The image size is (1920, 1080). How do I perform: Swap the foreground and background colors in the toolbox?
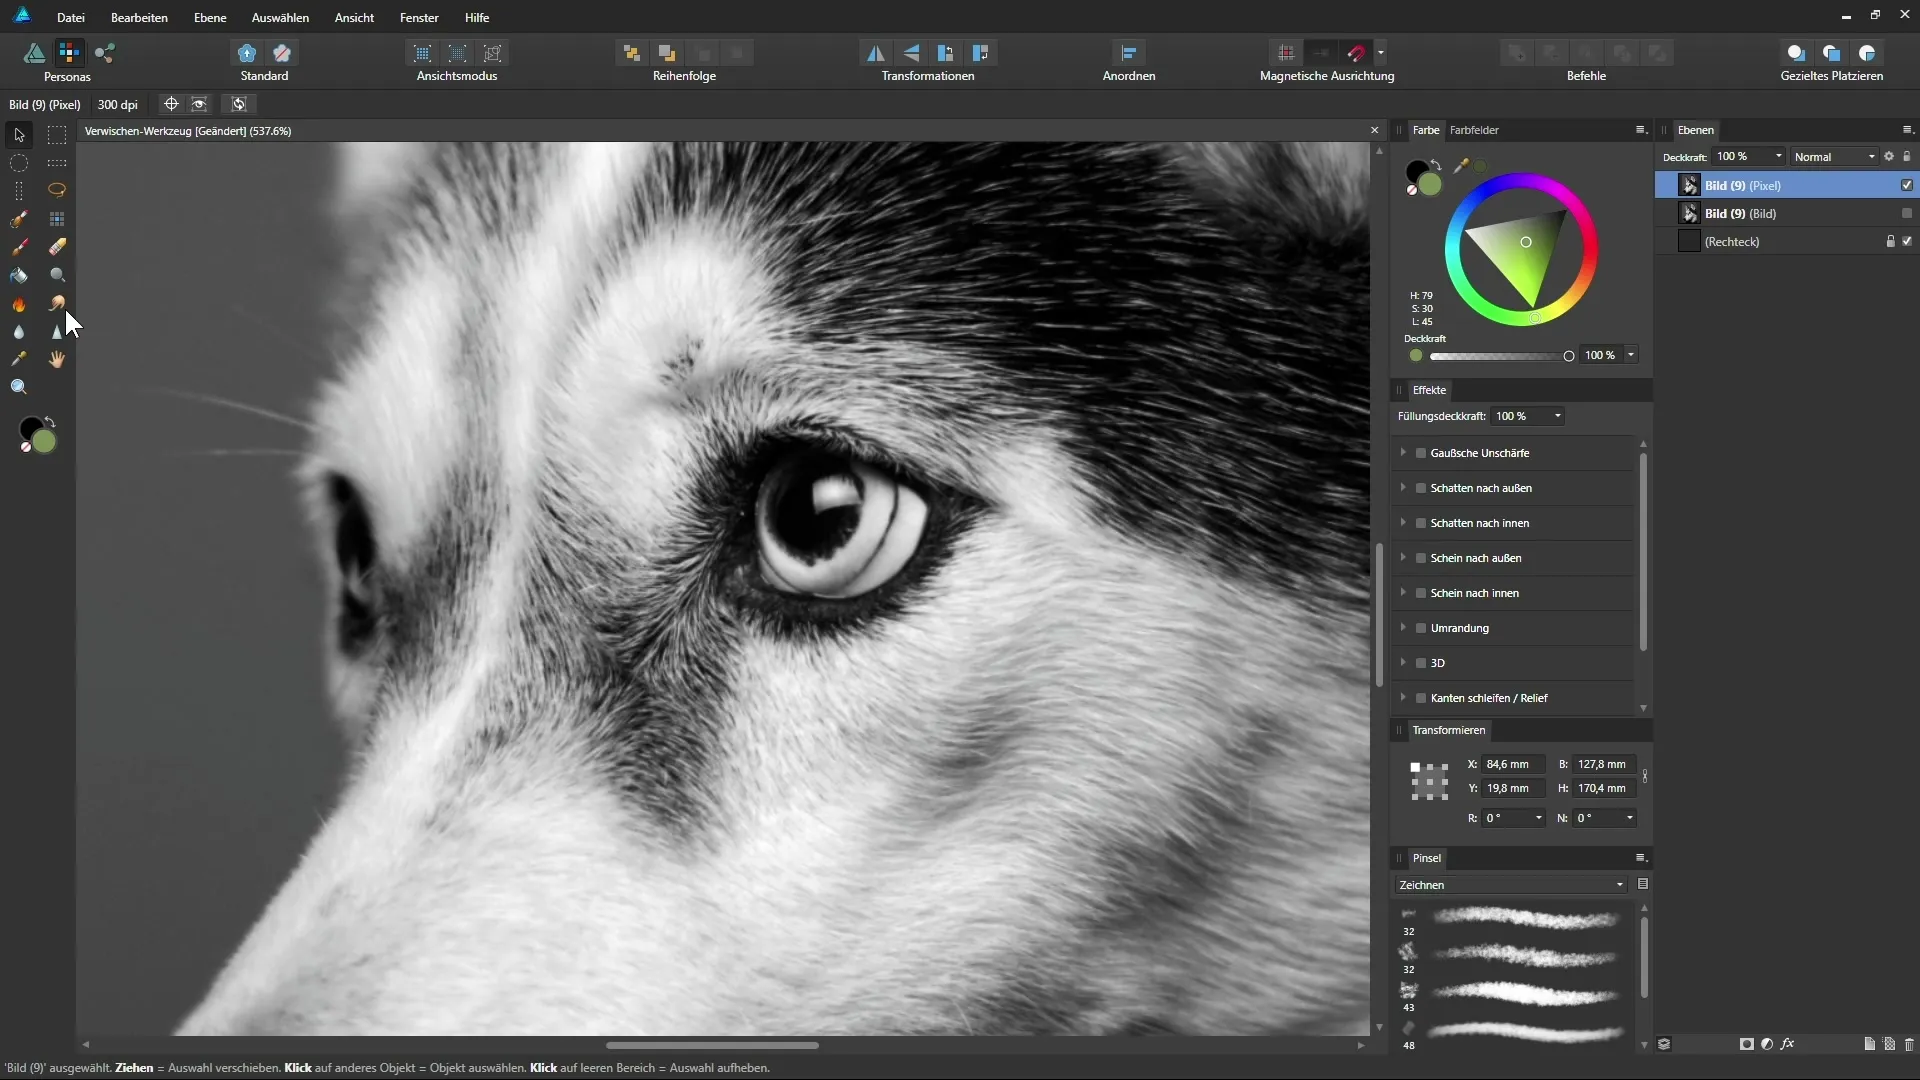(x=50, y=422)
